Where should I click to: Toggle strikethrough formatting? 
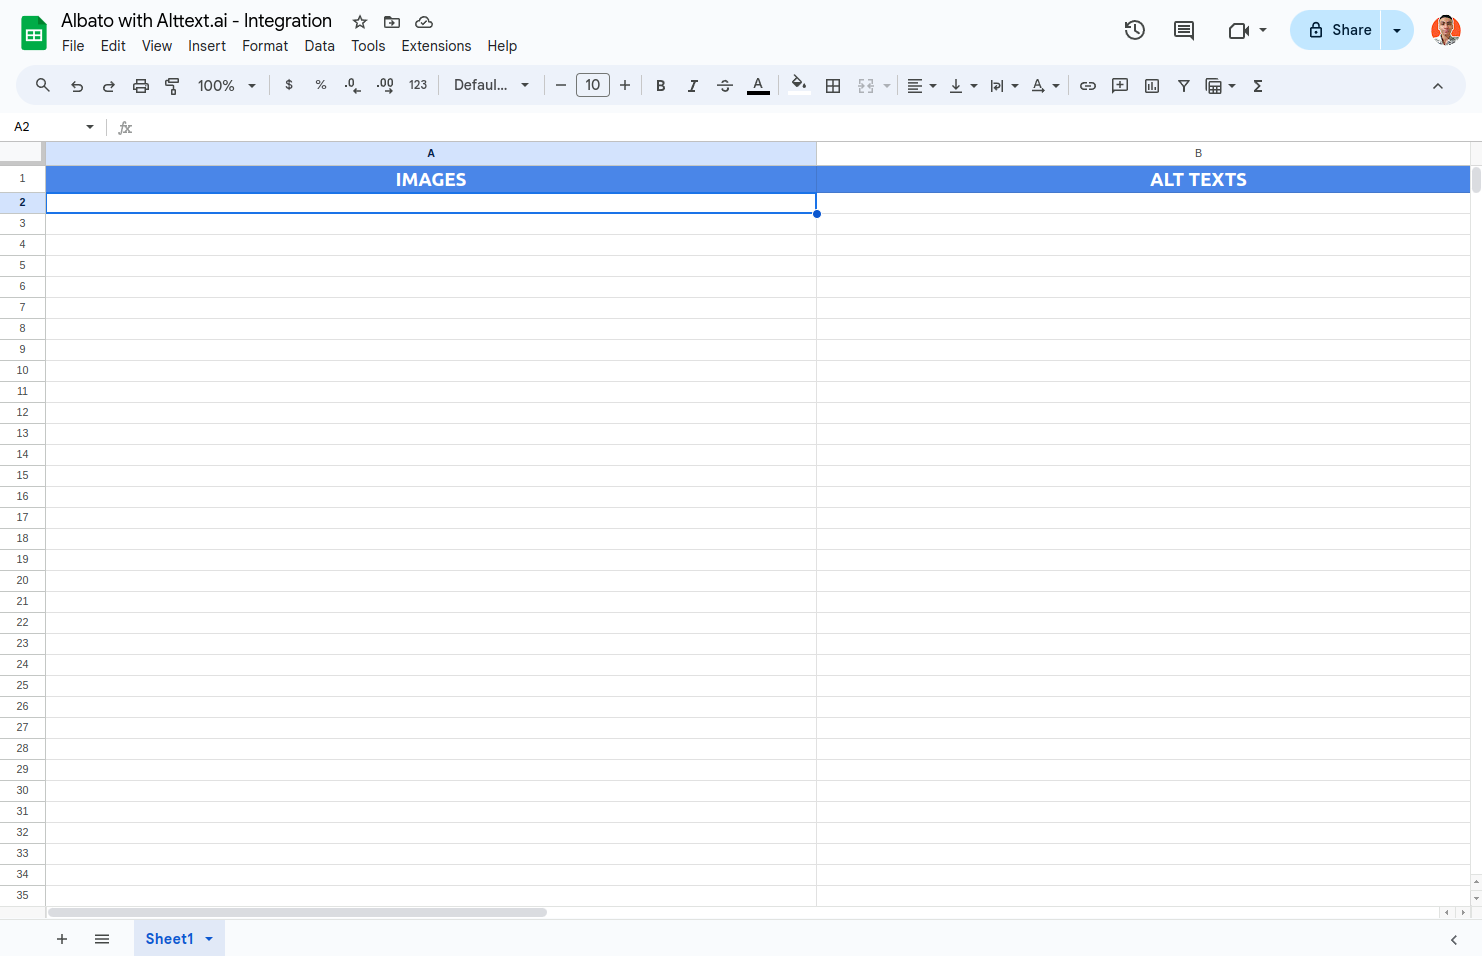pos(725,86)
